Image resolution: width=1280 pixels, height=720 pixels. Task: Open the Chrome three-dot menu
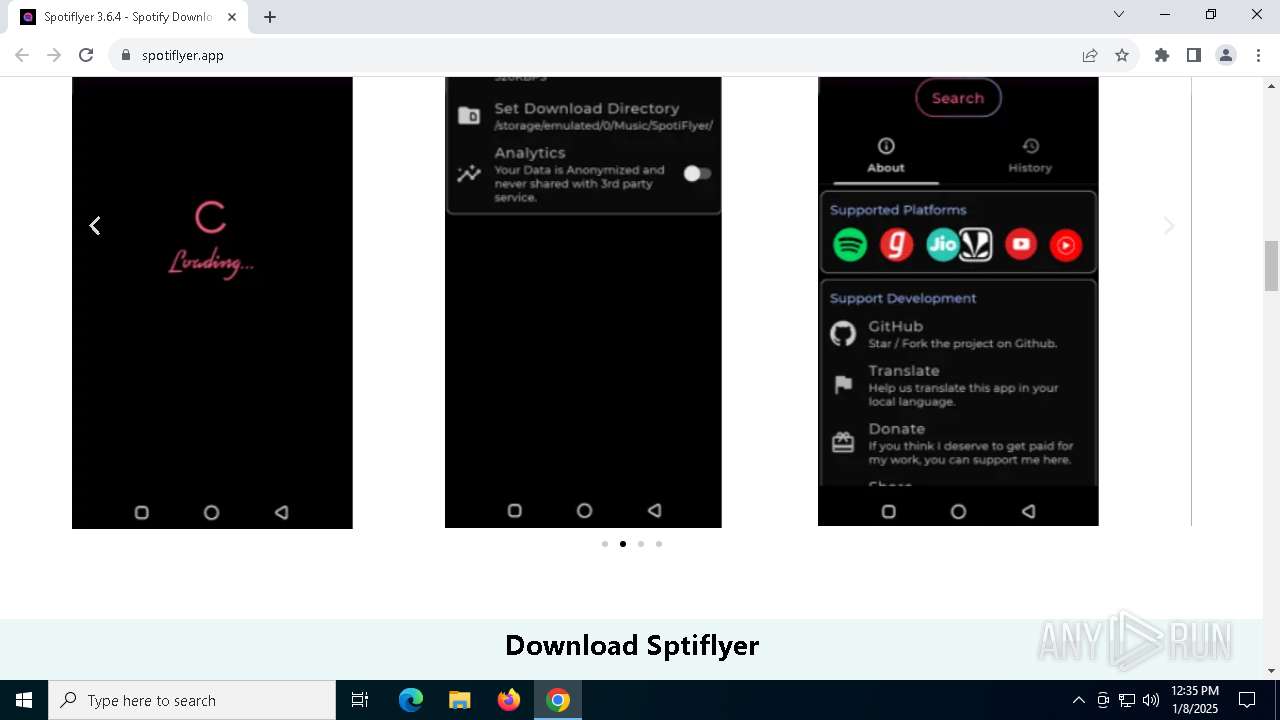pos(1257,55)
